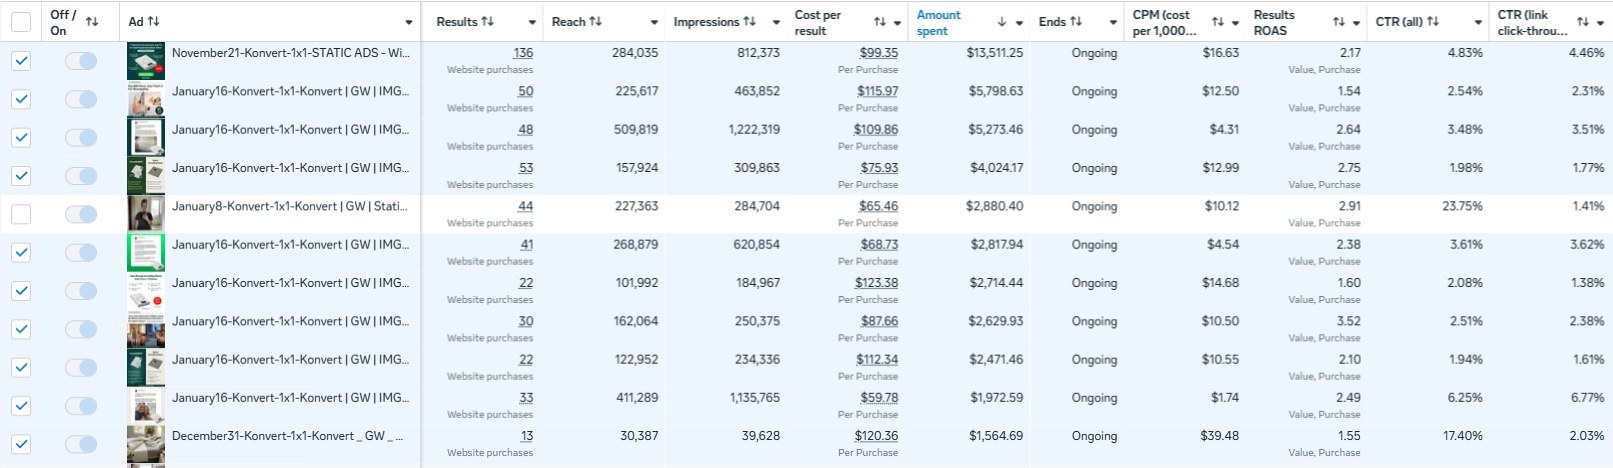Open the Amount spent column dropdown

click(x=1019, y=23)
